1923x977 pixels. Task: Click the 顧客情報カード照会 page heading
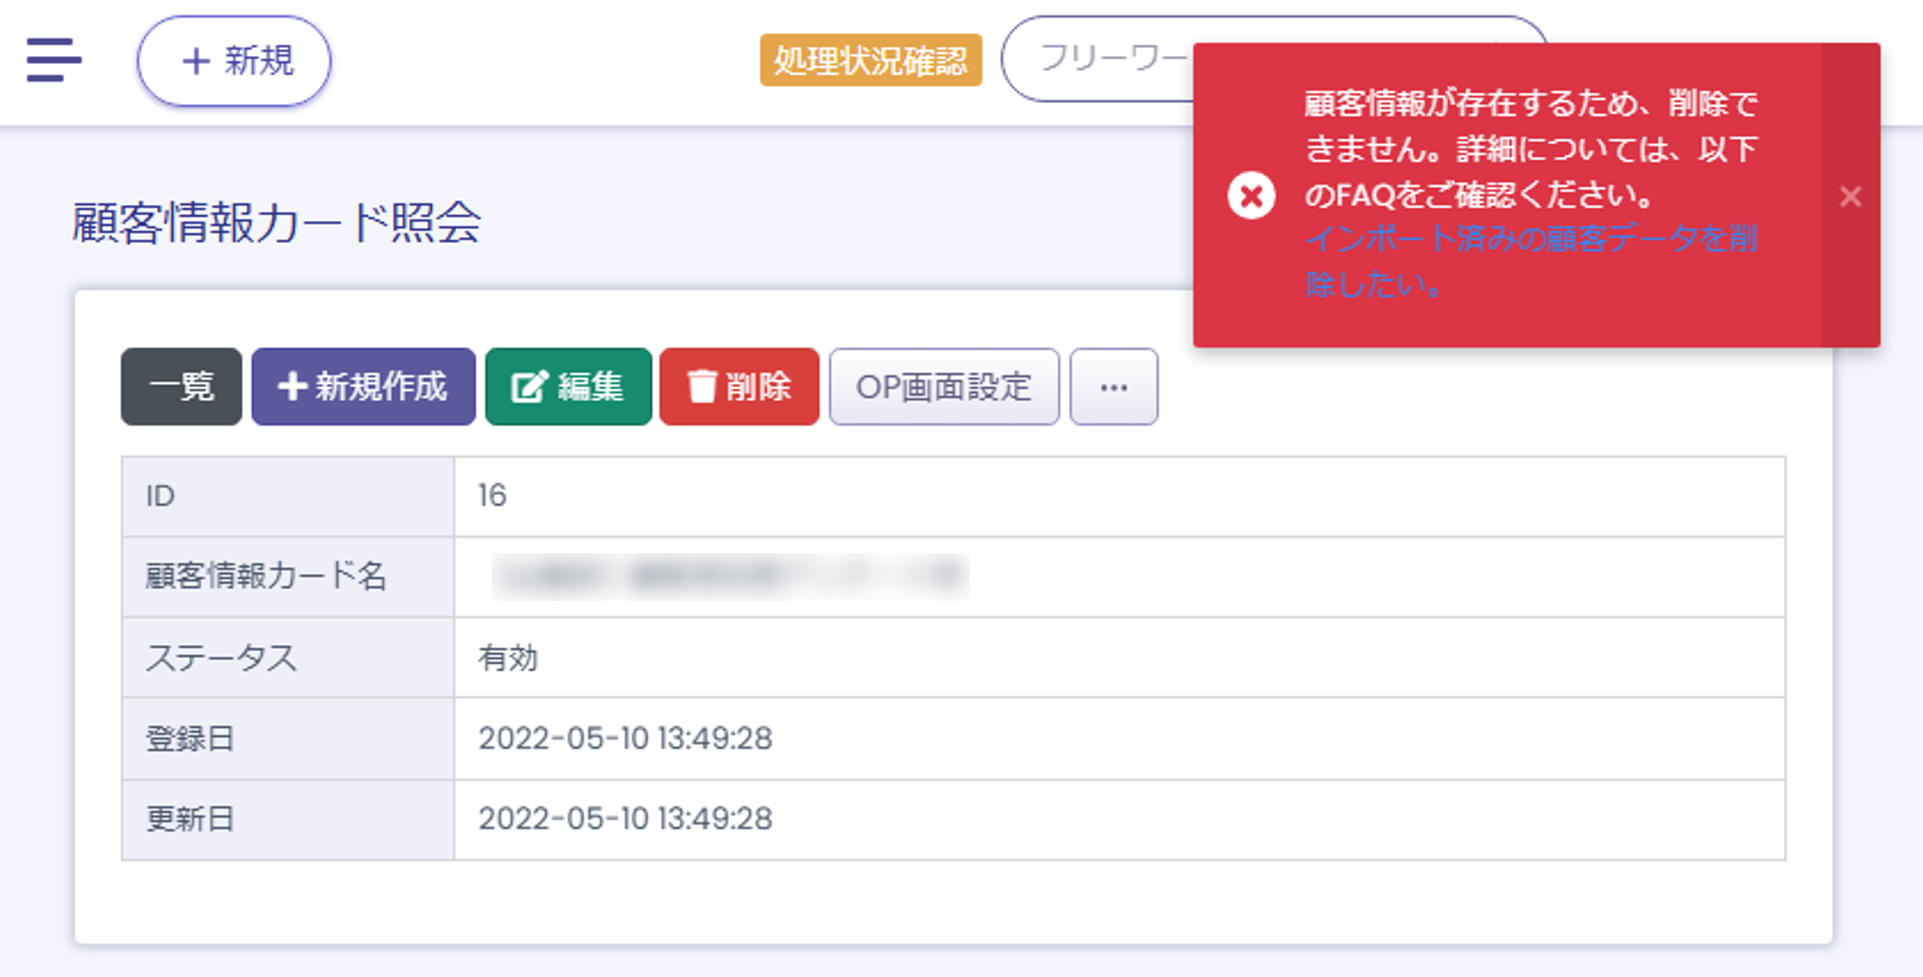[277, 222]
